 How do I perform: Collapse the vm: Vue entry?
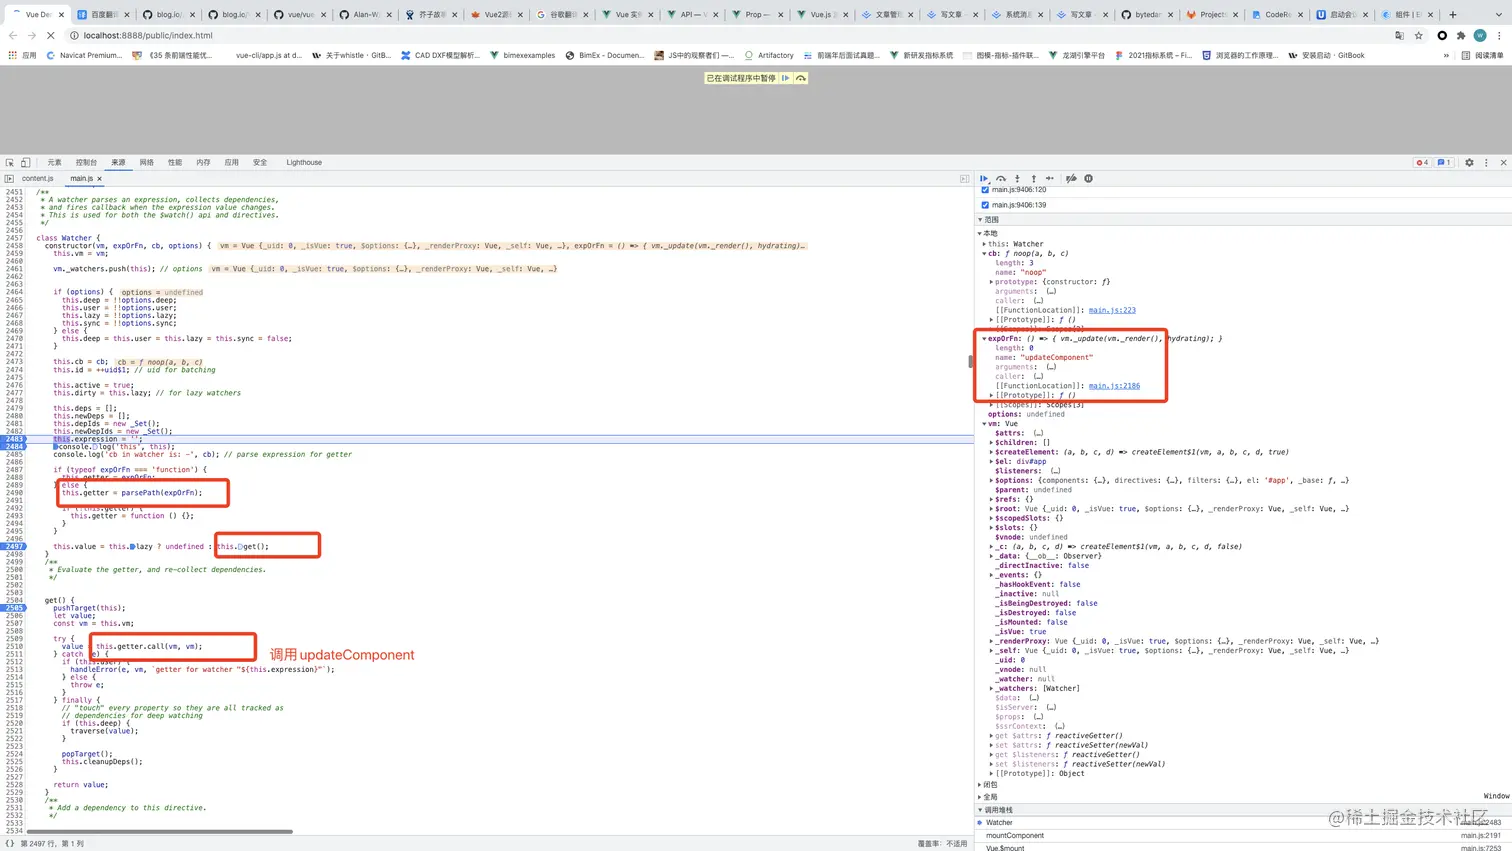click(985, 424)
